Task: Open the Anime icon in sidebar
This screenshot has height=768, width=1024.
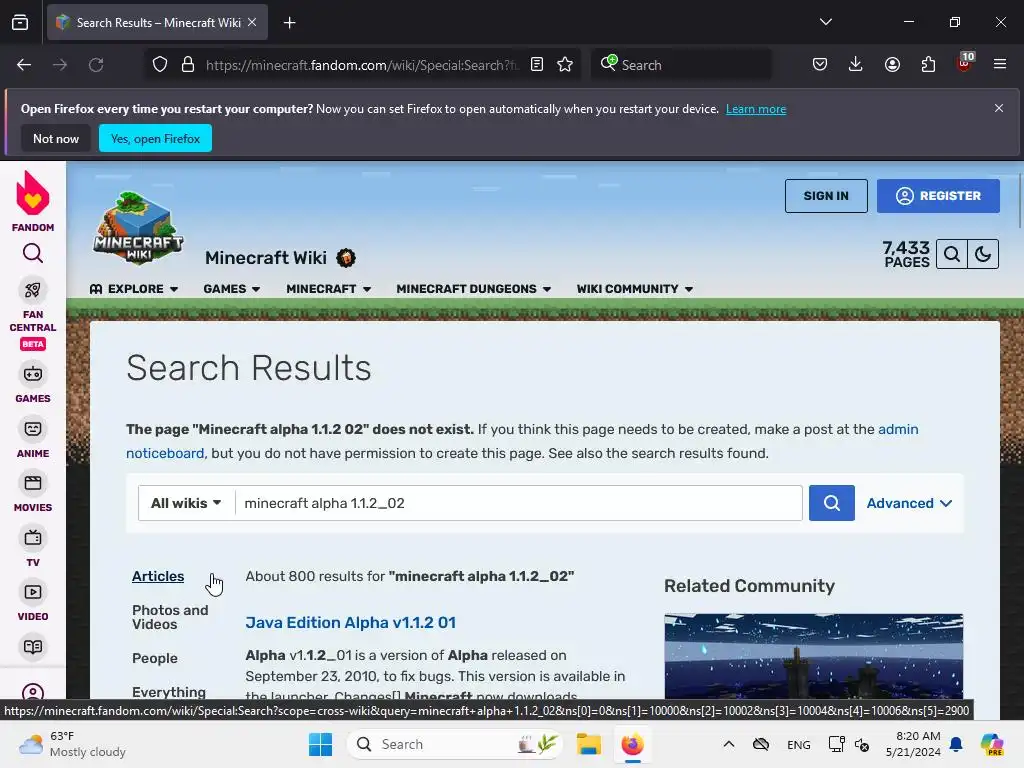Action: 33,429
